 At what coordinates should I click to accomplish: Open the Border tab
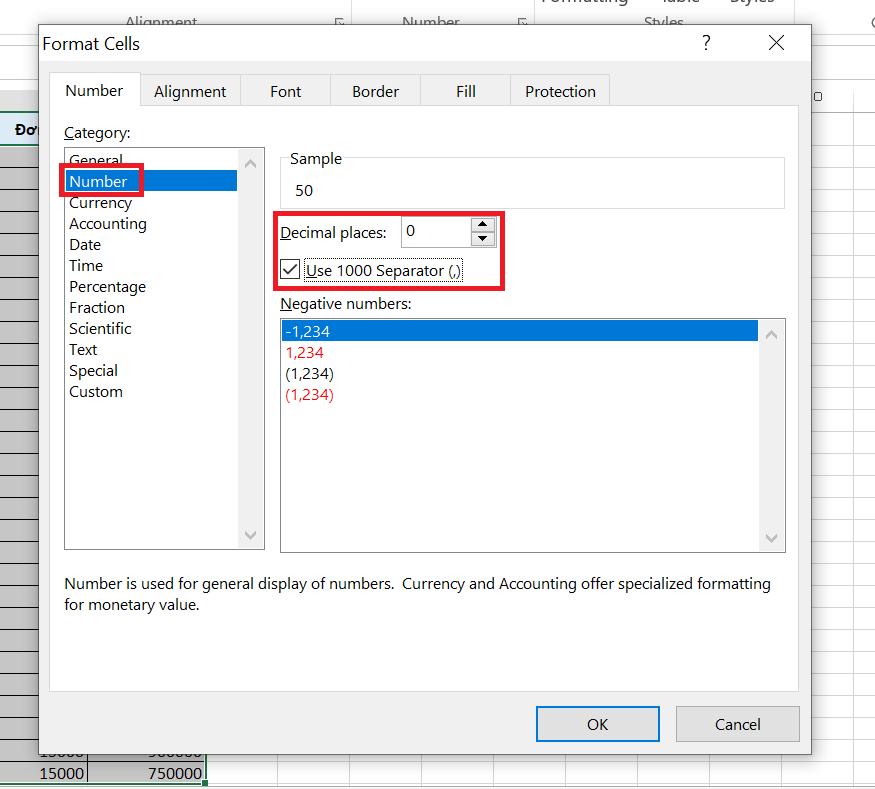(375, 92)
